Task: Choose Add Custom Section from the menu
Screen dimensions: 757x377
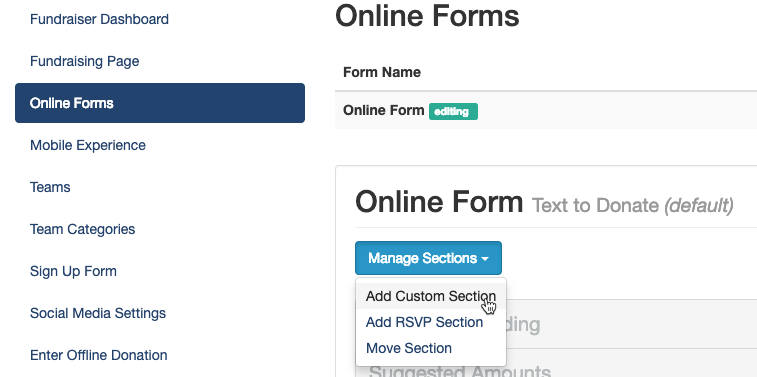Action: (431, 296)
